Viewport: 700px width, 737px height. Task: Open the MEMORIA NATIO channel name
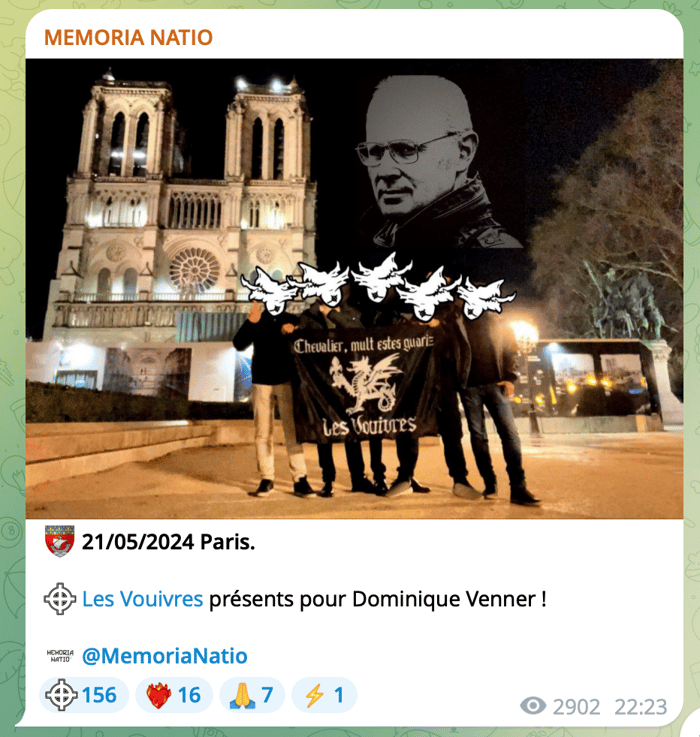click(x=128, y=37)
